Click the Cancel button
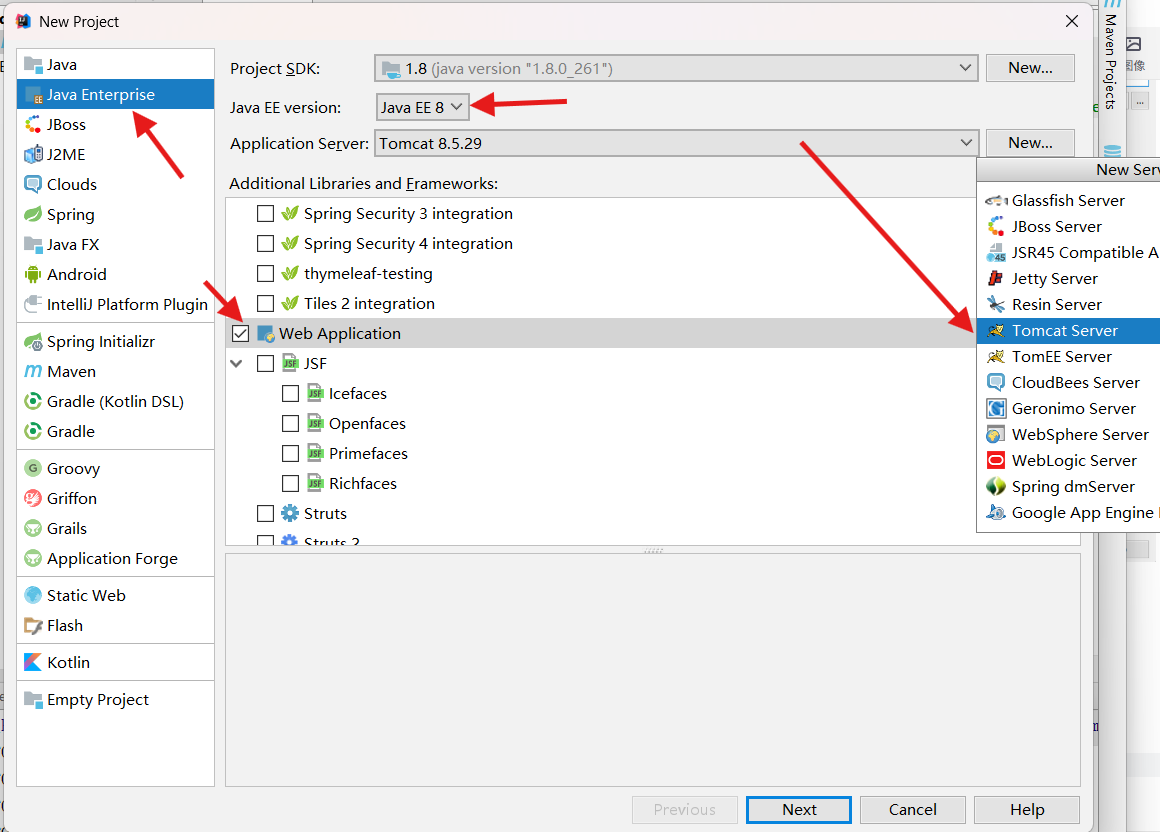The width and height of the screenshot is (1160, 832). point(912,810)
